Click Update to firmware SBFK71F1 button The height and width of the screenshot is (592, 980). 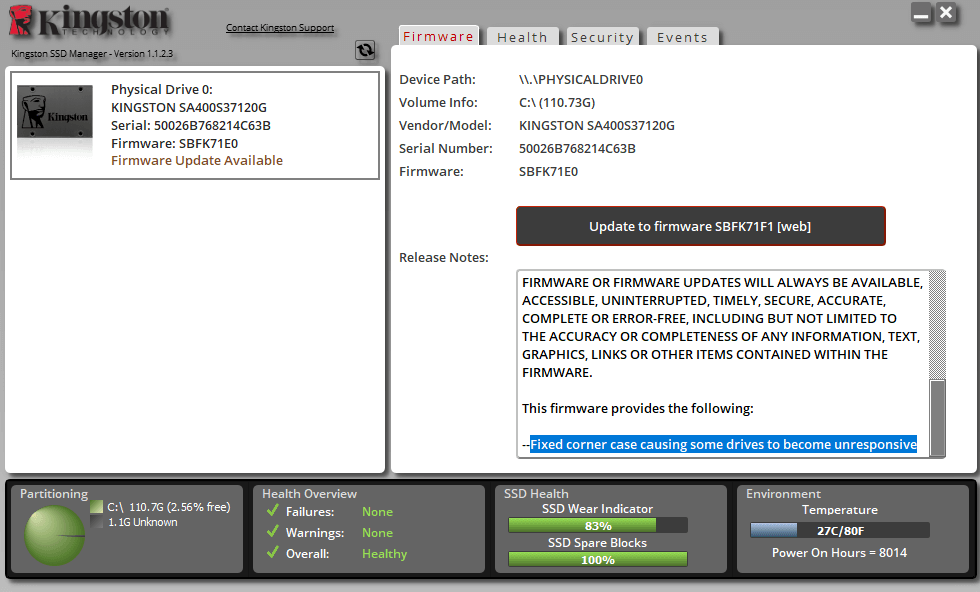point(701,226)
